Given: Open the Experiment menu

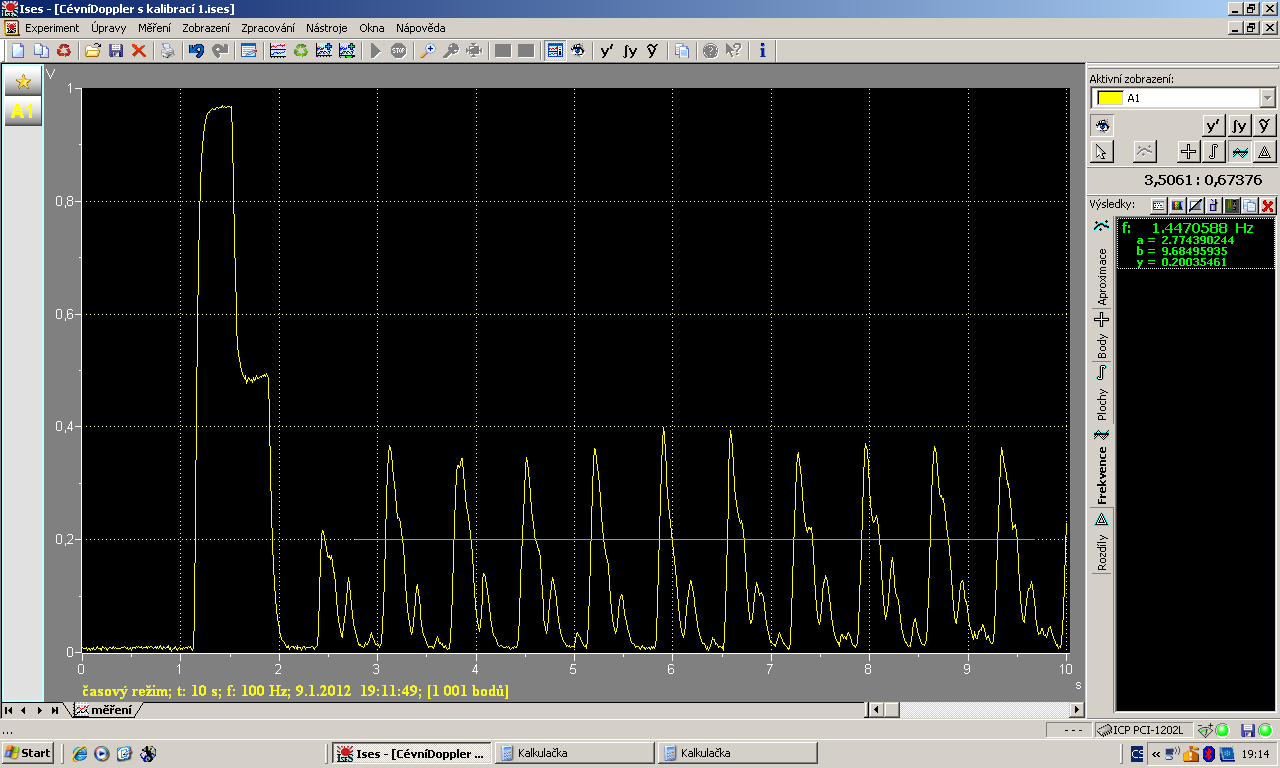Looking at the screenshot, I should point(52,28).
